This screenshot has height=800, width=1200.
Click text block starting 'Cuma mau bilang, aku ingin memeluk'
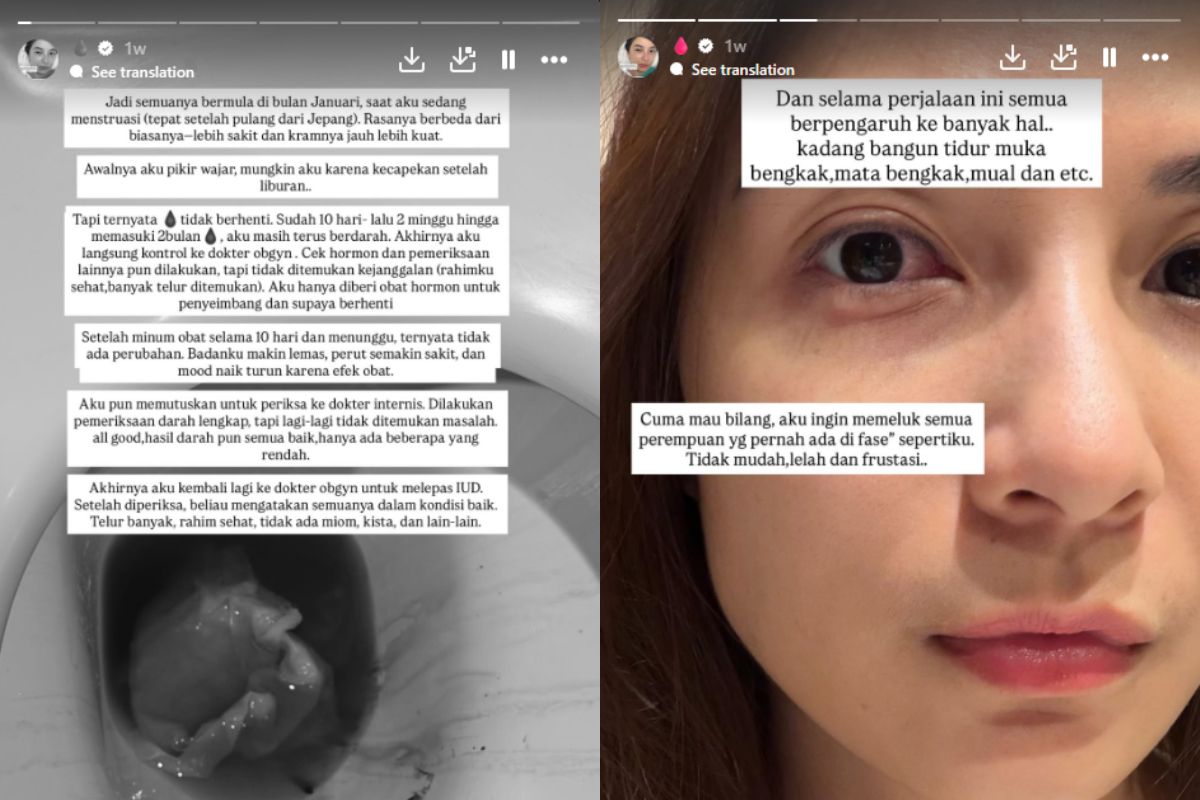click(x=809, y=439)
